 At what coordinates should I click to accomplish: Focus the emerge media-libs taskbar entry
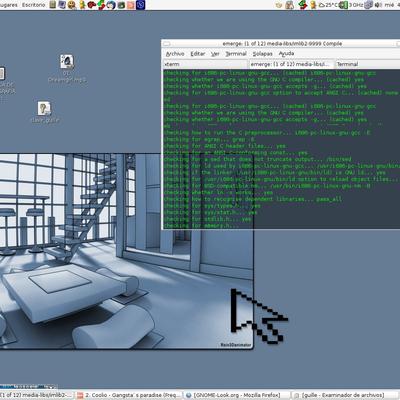(x=37, y=395)
